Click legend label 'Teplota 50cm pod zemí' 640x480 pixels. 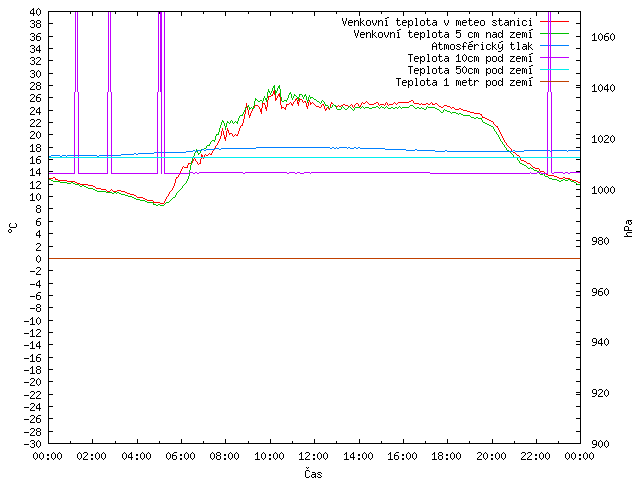[470, 70]
